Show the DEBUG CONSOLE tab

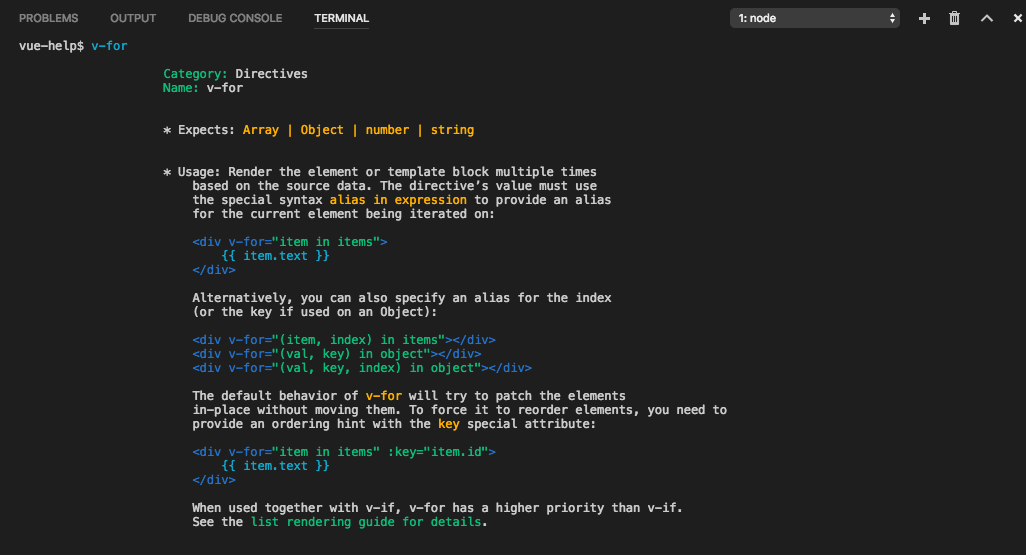[235, 18]
